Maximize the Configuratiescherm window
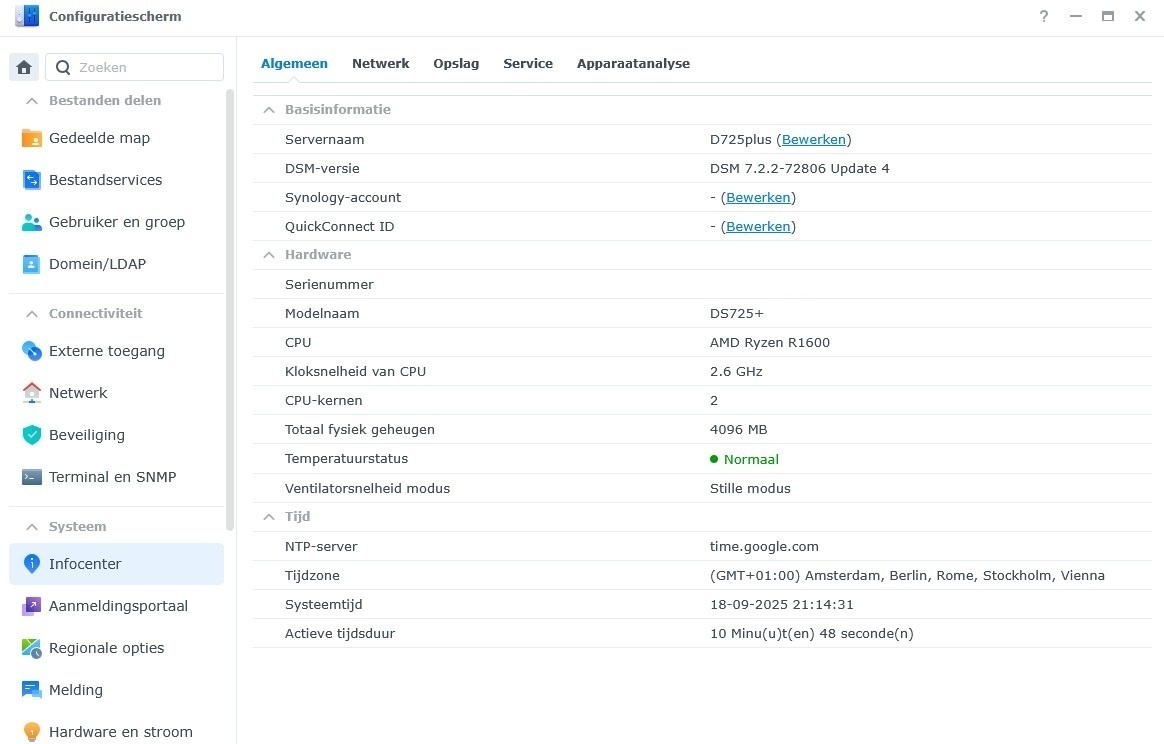Viewport: 1164px width, 744px height. click(1108, 16)
